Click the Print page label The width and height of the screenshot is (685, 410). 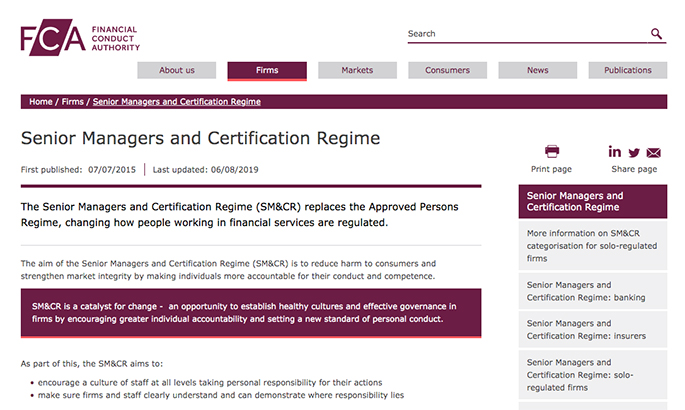tap(551, 169)
